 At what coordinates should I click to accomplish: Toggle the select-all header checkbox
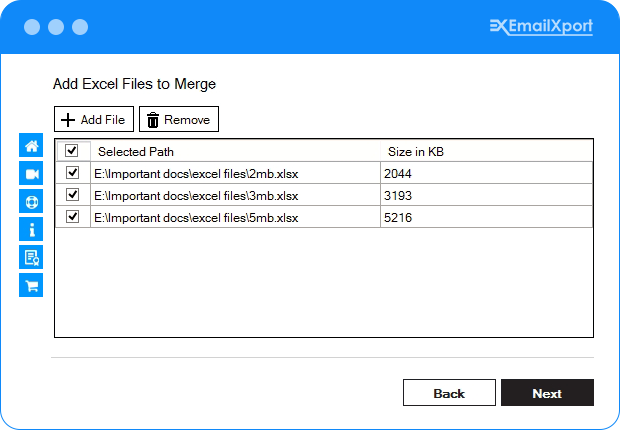[x=72, y=150]
